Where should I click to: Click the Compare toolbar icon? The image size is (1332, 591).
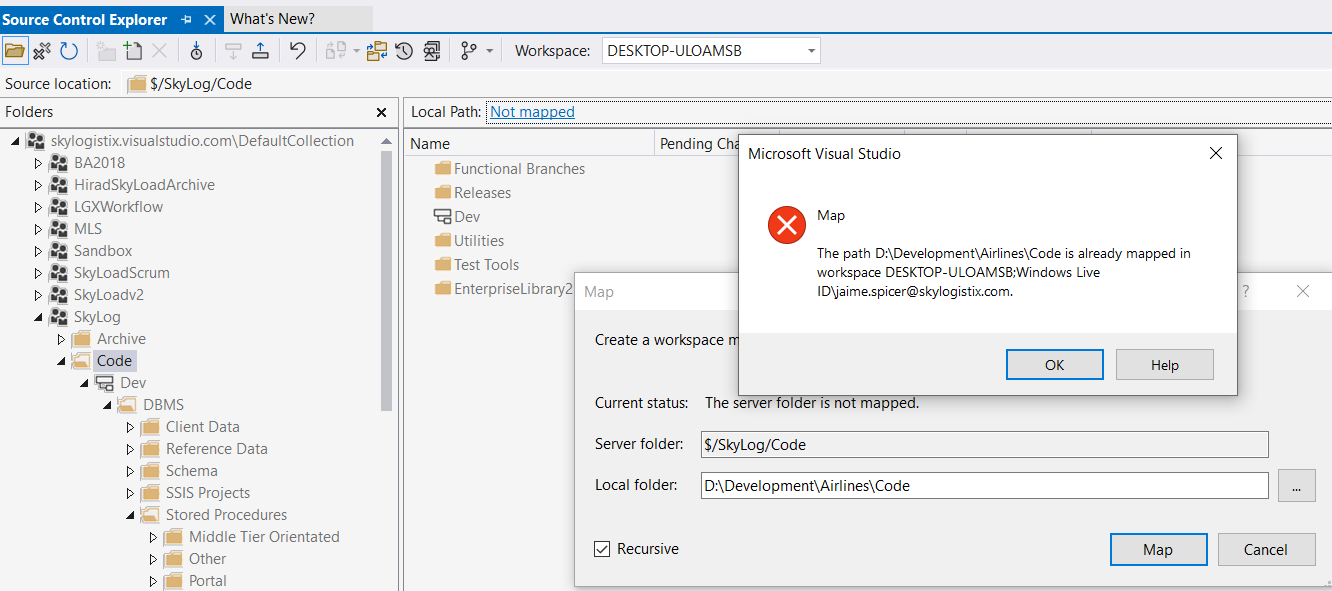pyautogui.click(x=336, y=51)
